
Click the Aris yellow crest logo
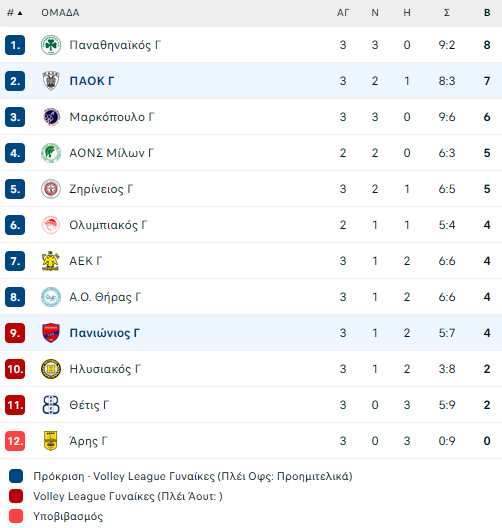pos(51,441)
